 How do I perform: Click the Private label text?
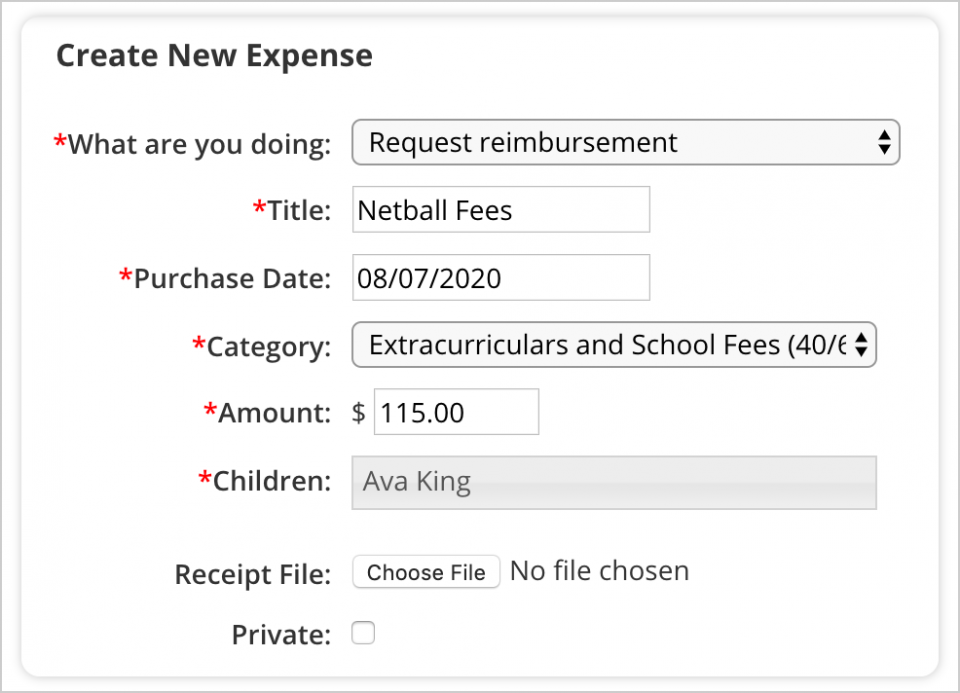(282, 635)
